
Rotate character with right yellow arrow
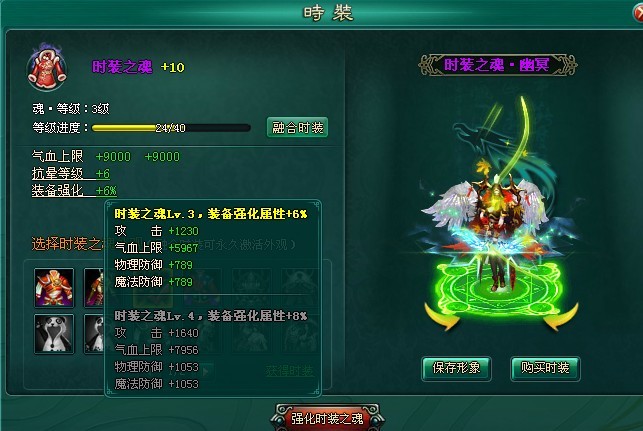561,316
